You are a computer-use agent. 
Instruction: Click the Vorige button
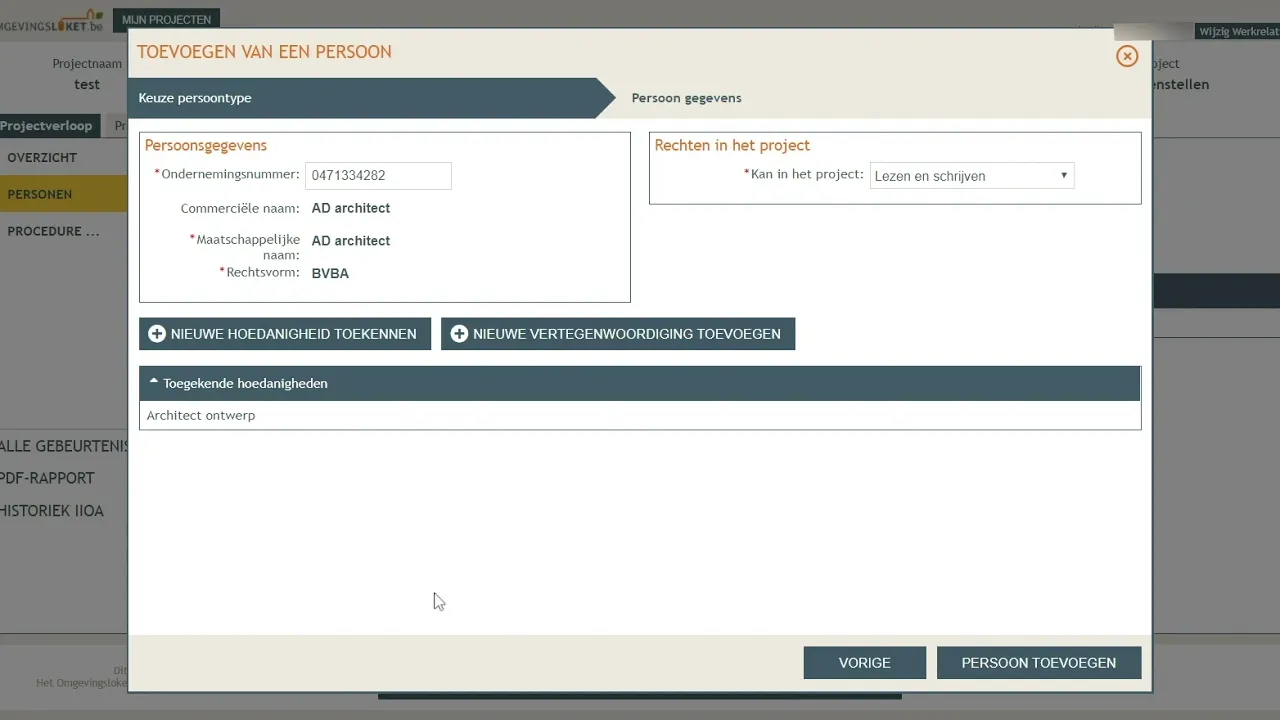(864, 663)
